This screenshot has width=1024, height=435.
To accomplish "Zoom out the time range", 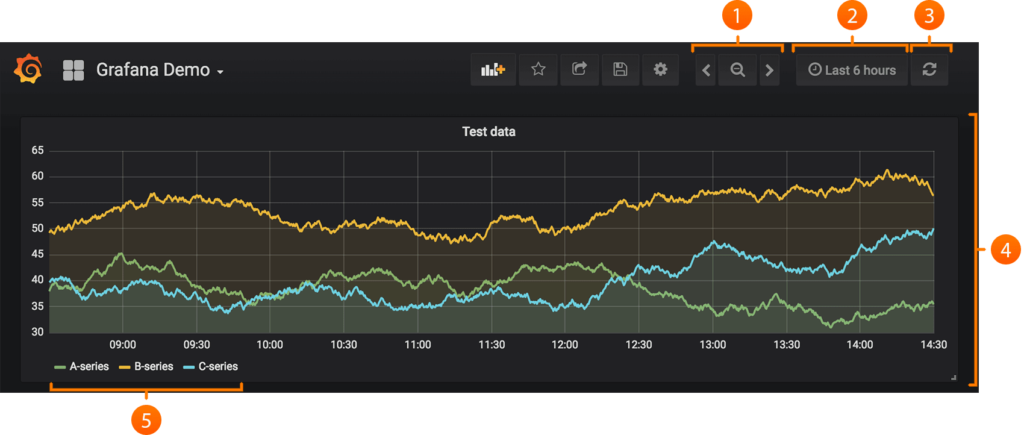I will [737, 70].
